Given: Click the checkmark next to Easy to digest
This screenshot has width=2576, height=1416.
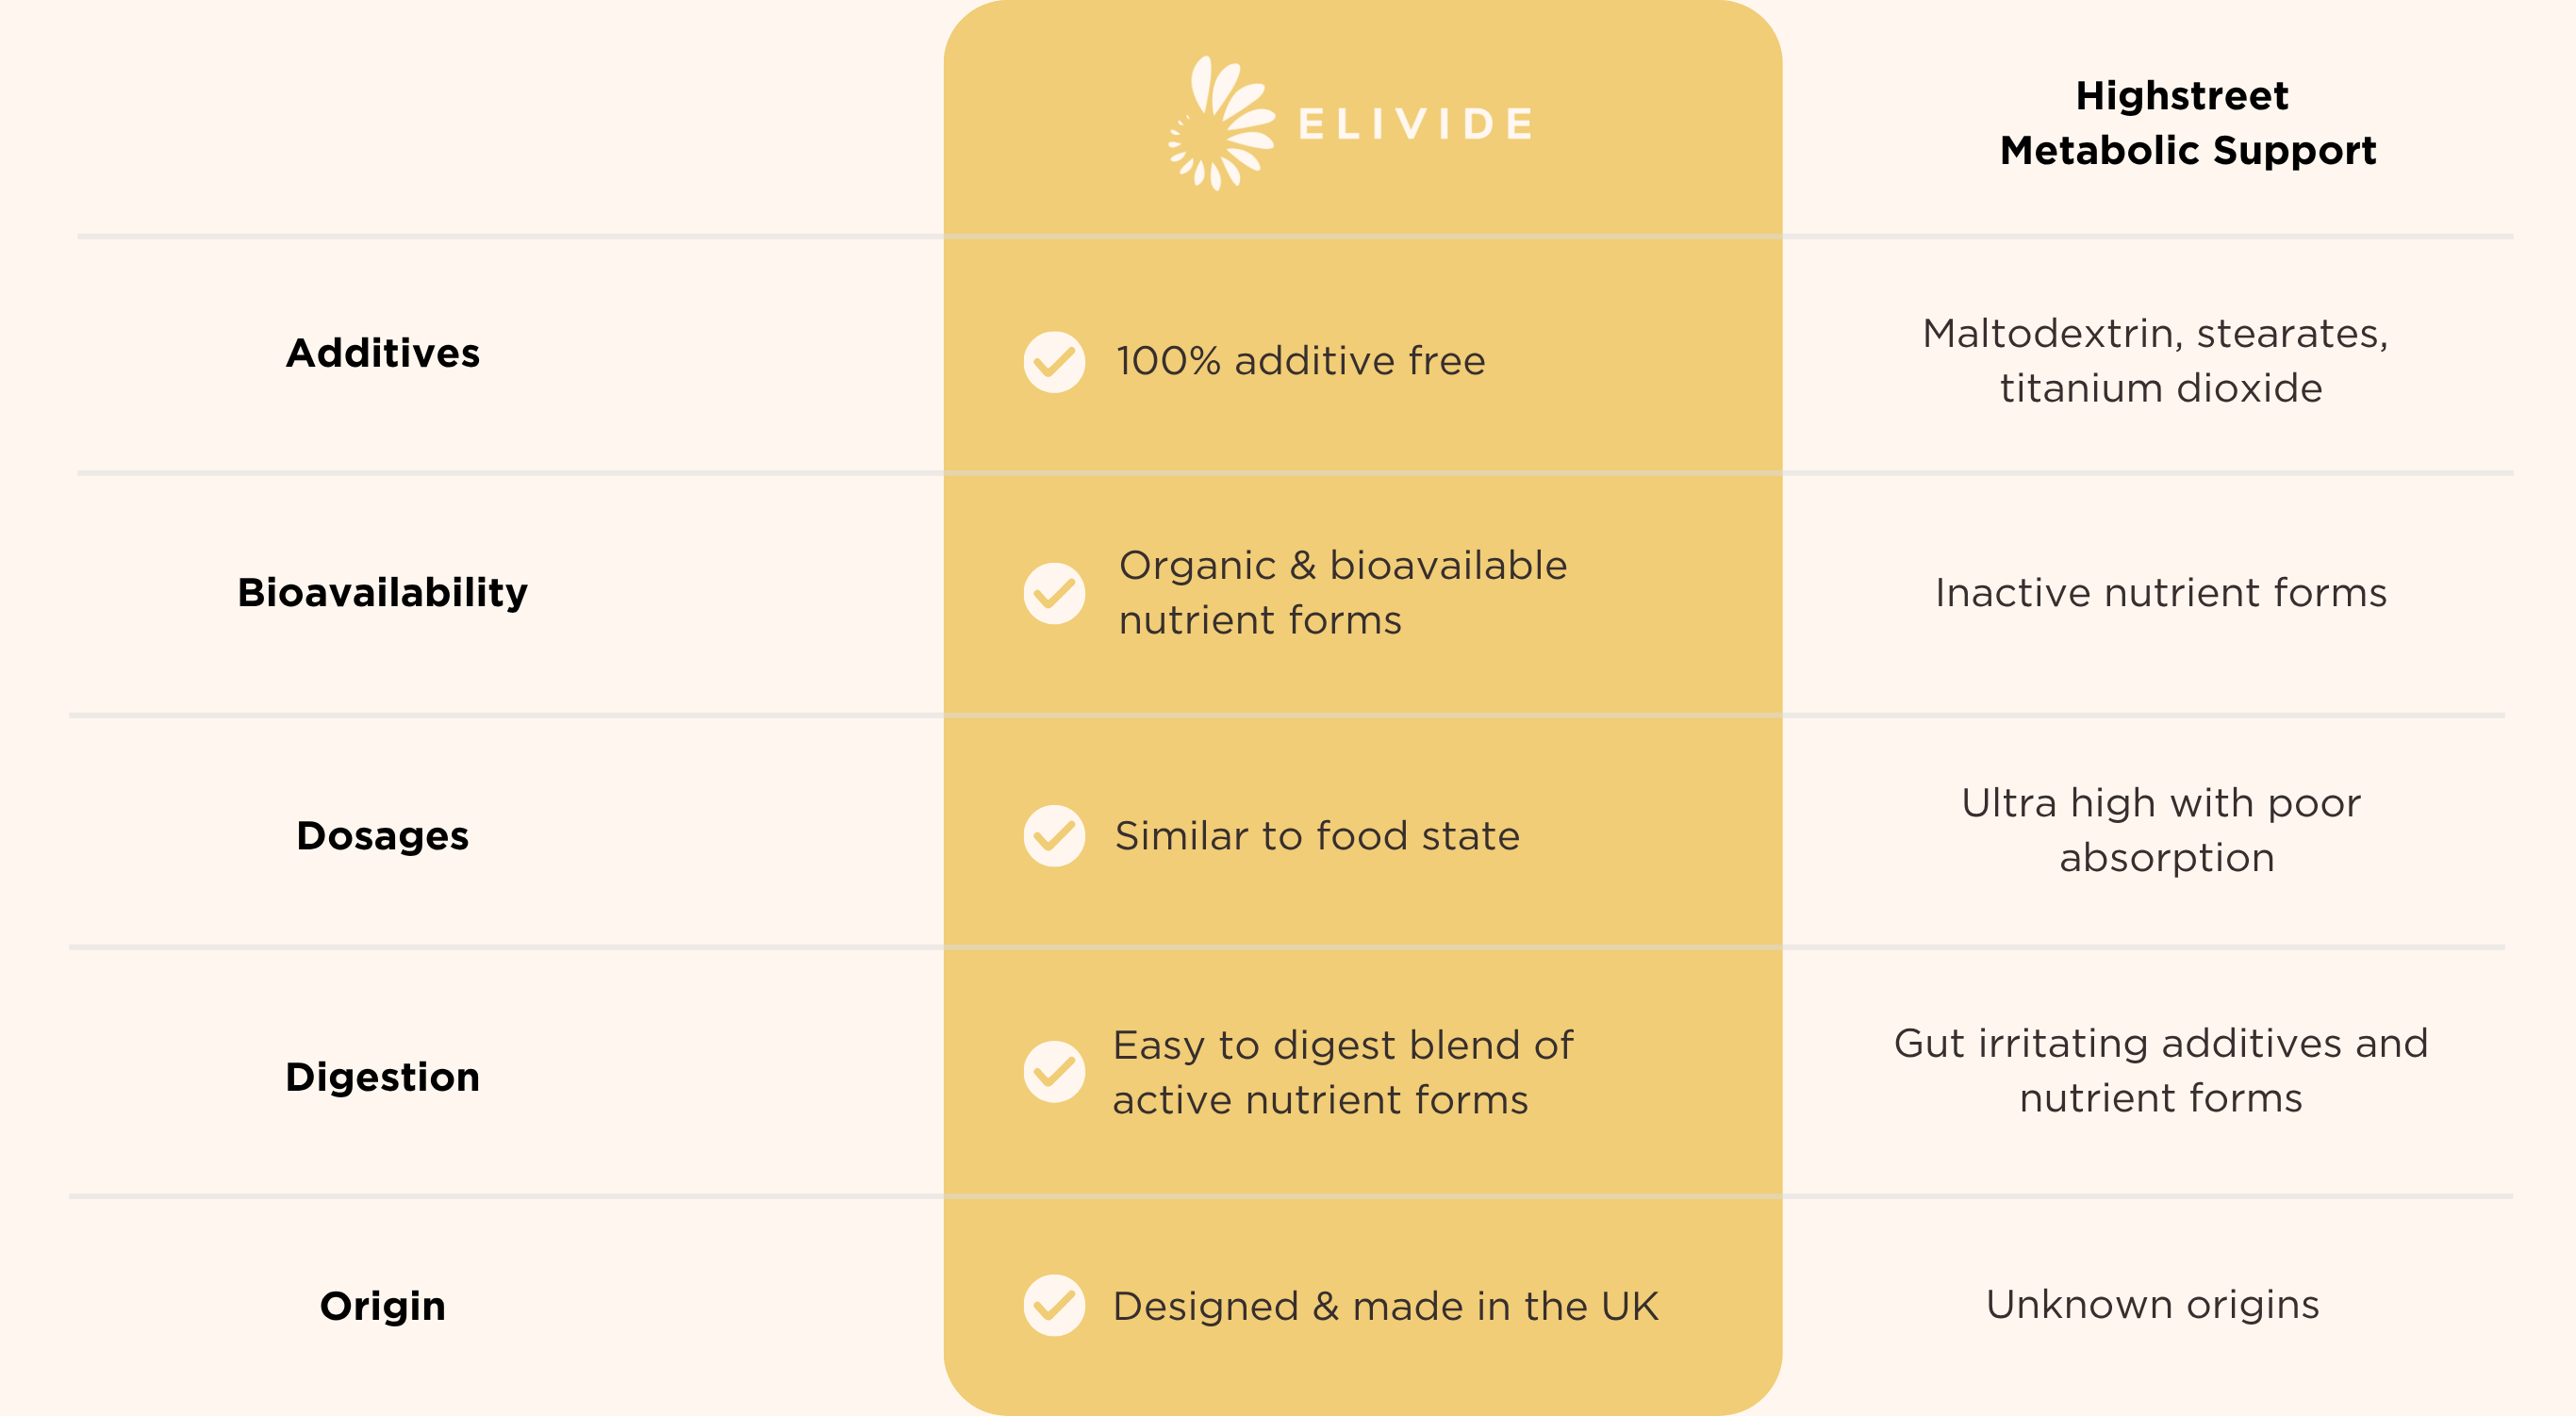Looking at the screenshot, I should click(x=1054, y=1072).
